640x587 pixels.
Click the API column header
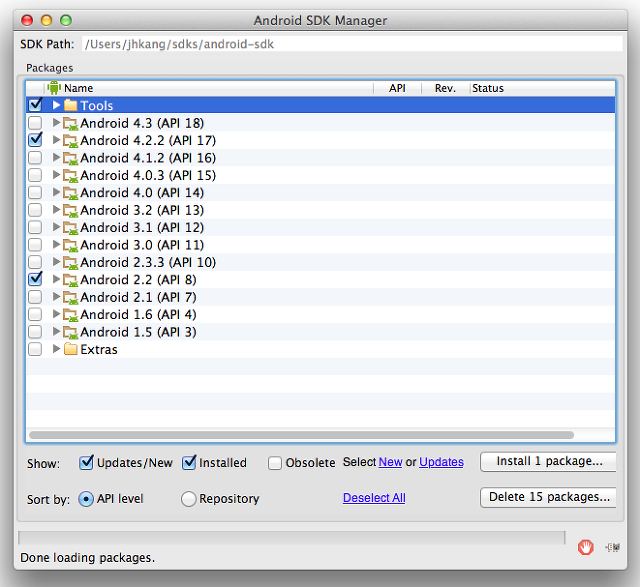tap(397, 88)
